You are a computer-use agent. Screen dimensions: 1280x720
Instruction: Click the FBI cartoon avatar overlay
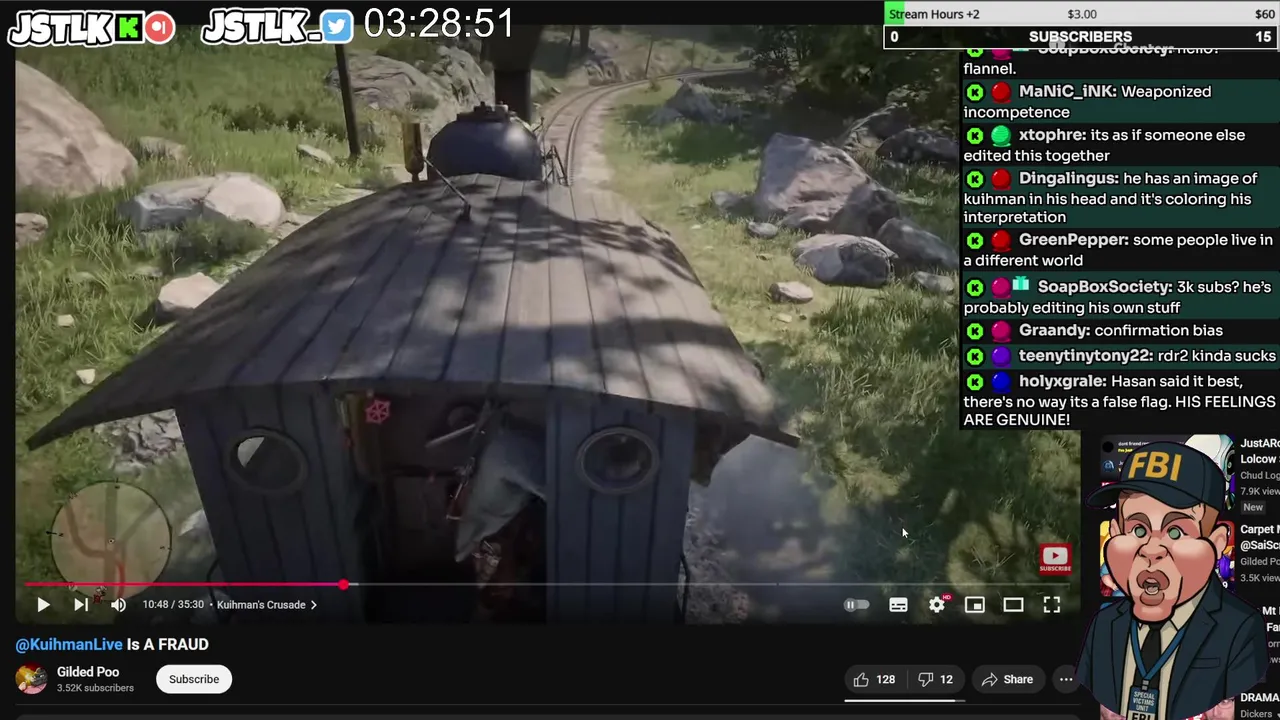[1167, 580]
